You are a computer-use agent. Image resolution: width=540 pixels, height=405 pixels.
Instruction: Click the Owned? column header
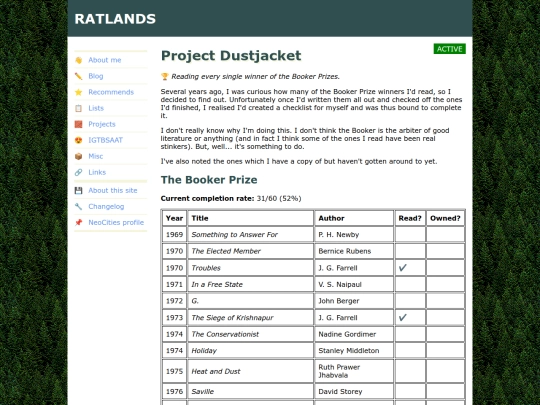[x=445, y=218]
